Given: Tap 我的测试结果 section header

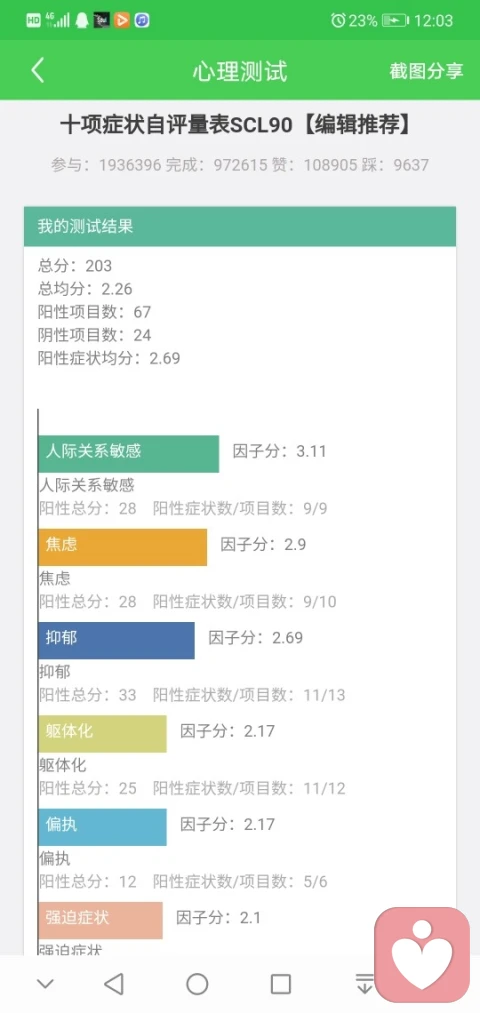Looking at the screenshot, I should [x=240, y=226].
